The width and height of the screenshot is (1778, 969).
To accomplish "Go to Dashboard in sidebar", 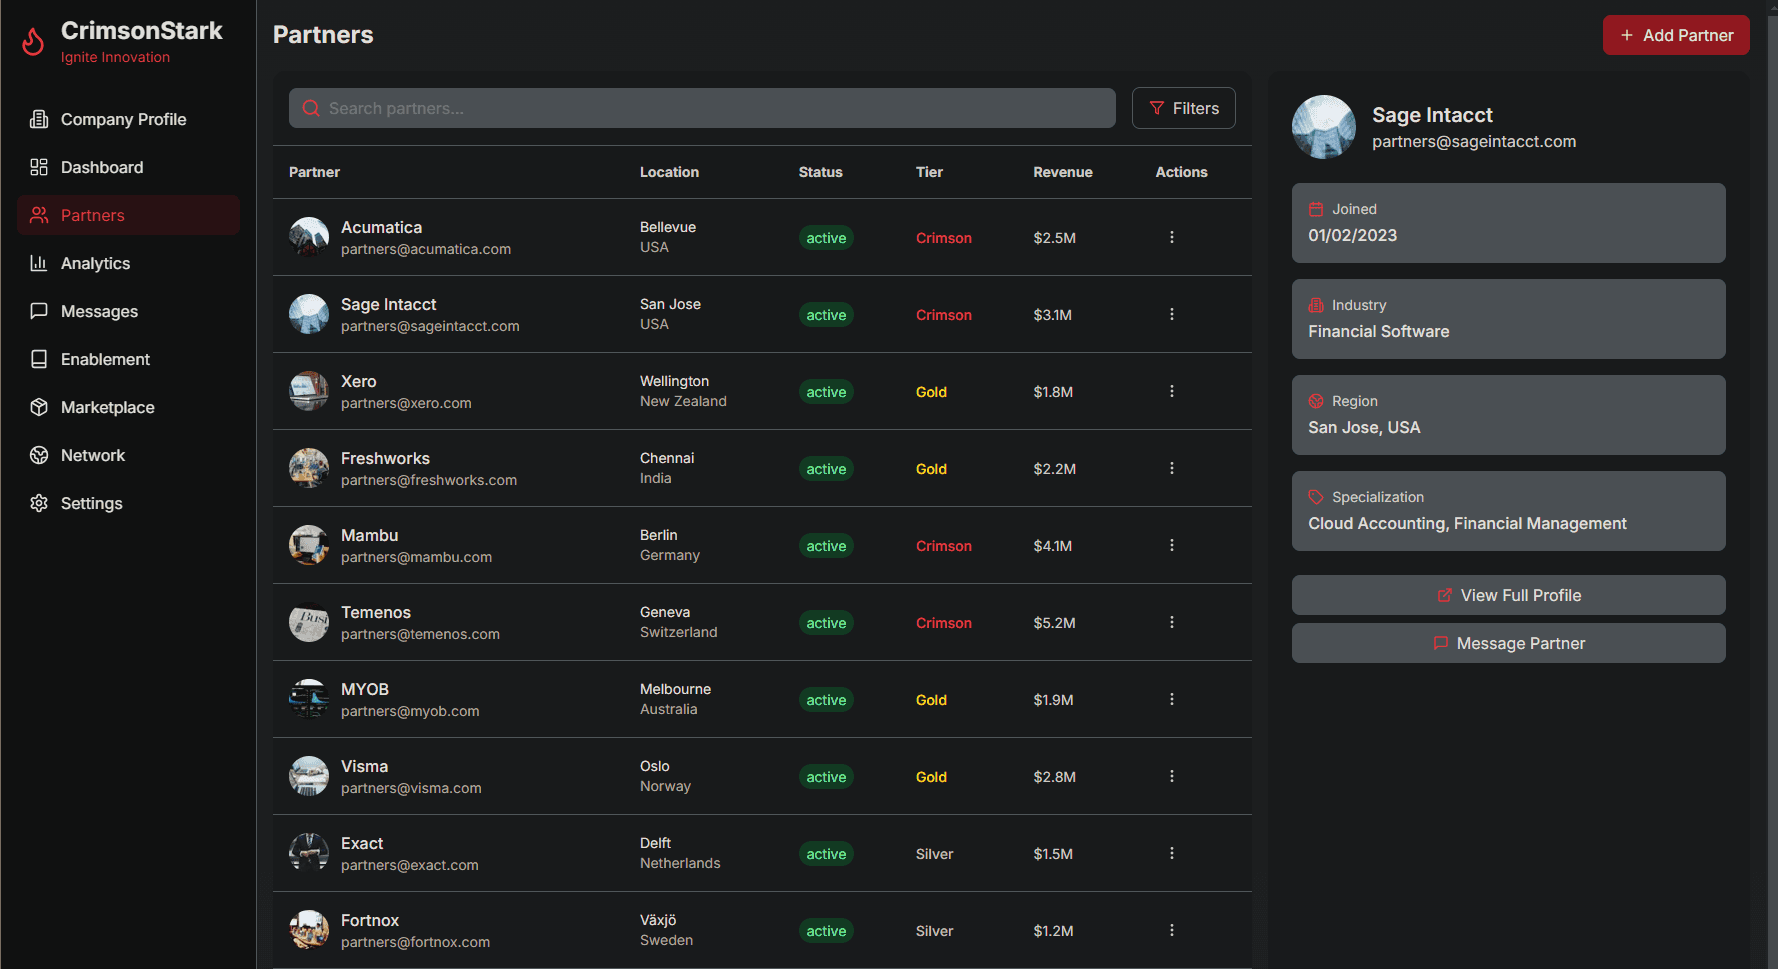I will click(x=128, y=167).
